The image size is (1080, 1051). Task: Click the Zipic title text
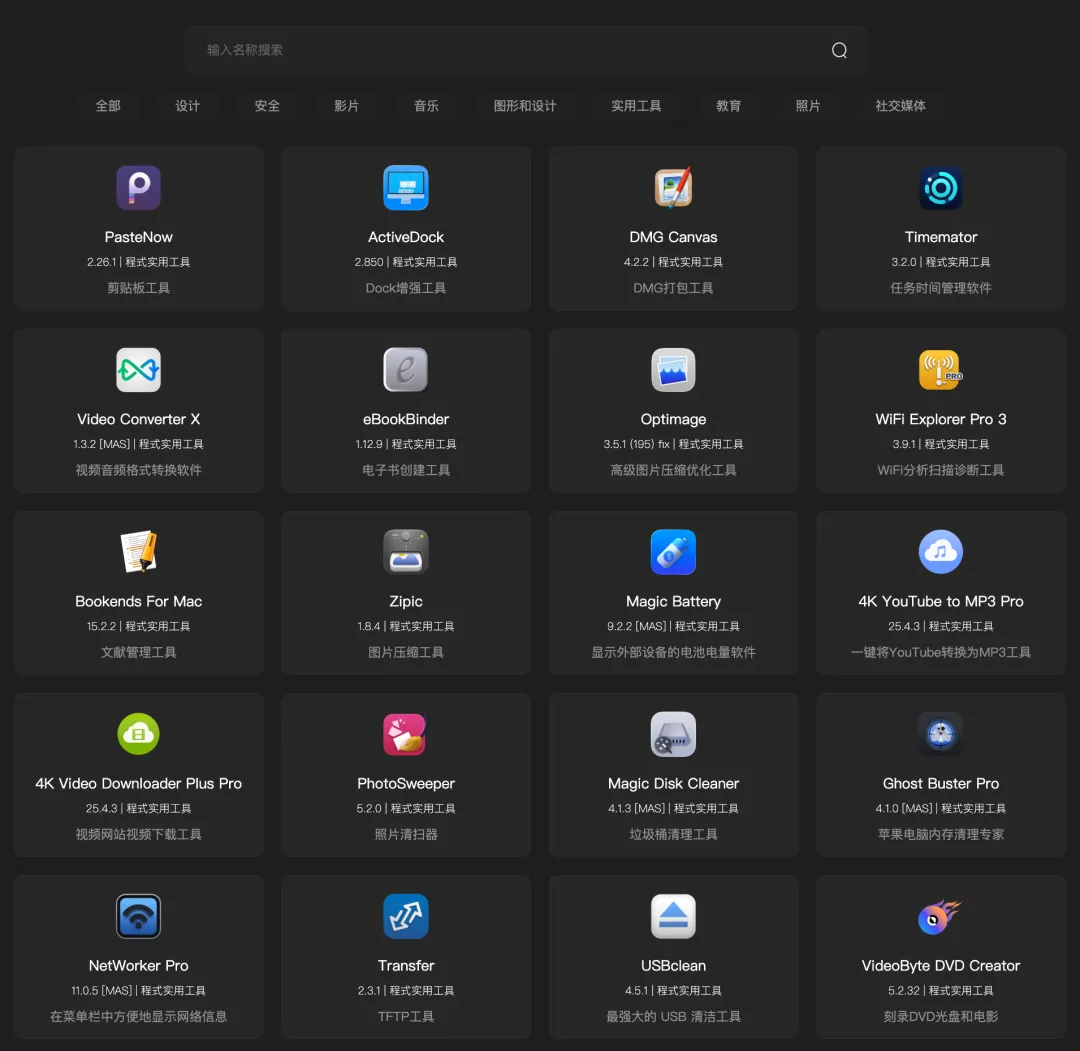click(406, 601)
